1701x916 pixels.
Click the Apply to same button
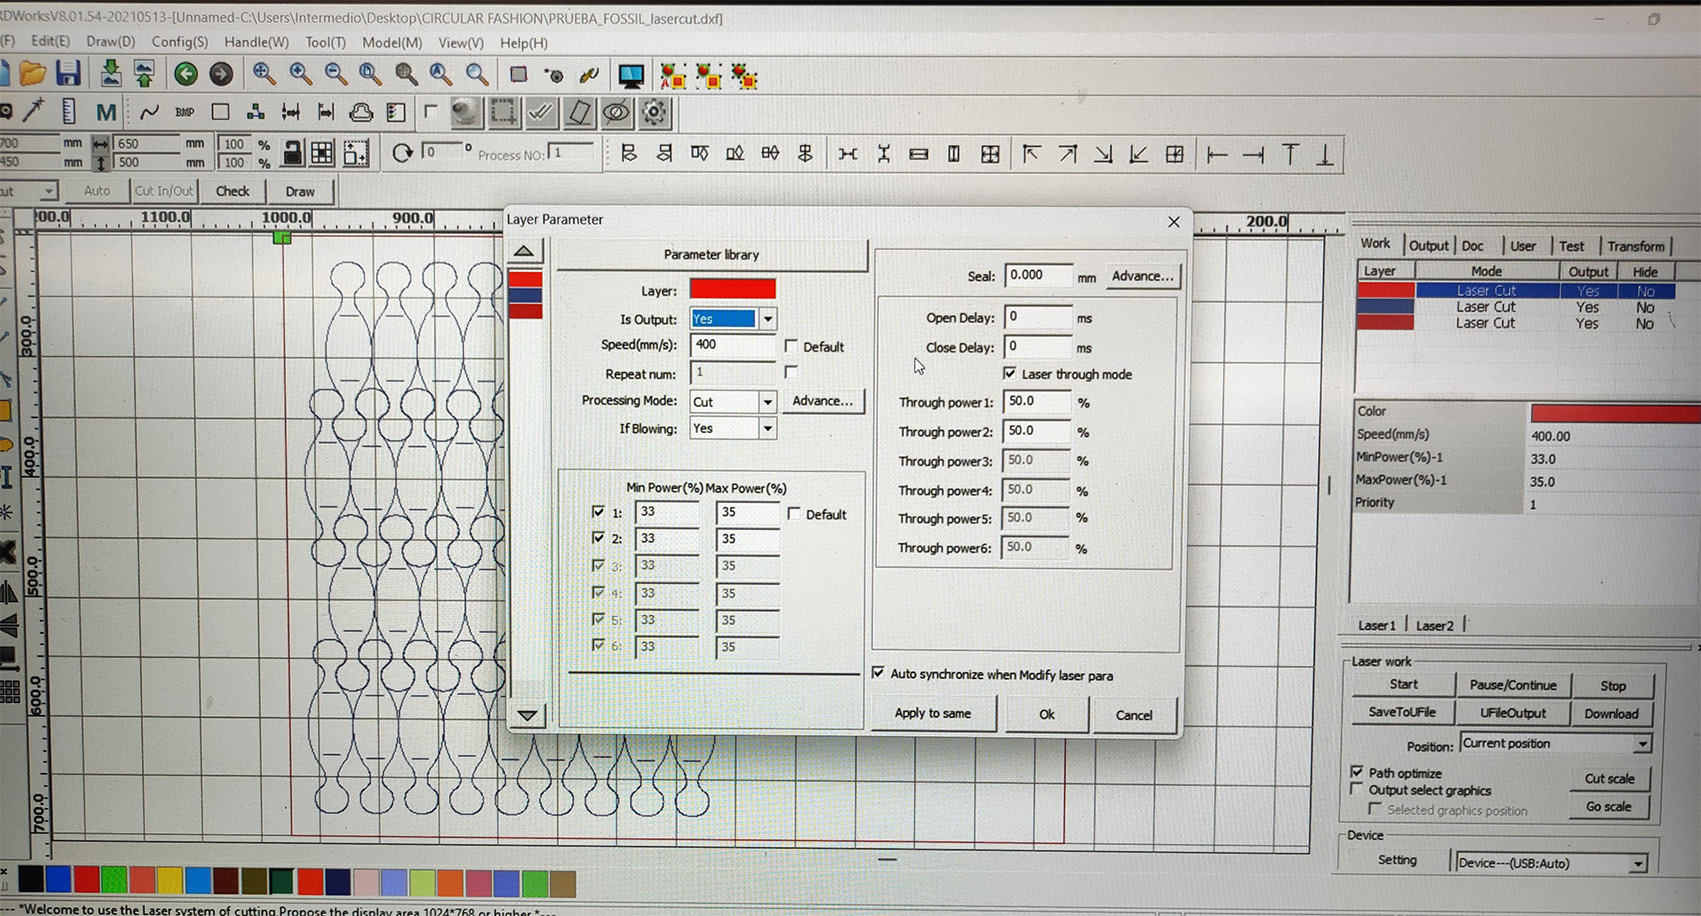coord(932,713)
